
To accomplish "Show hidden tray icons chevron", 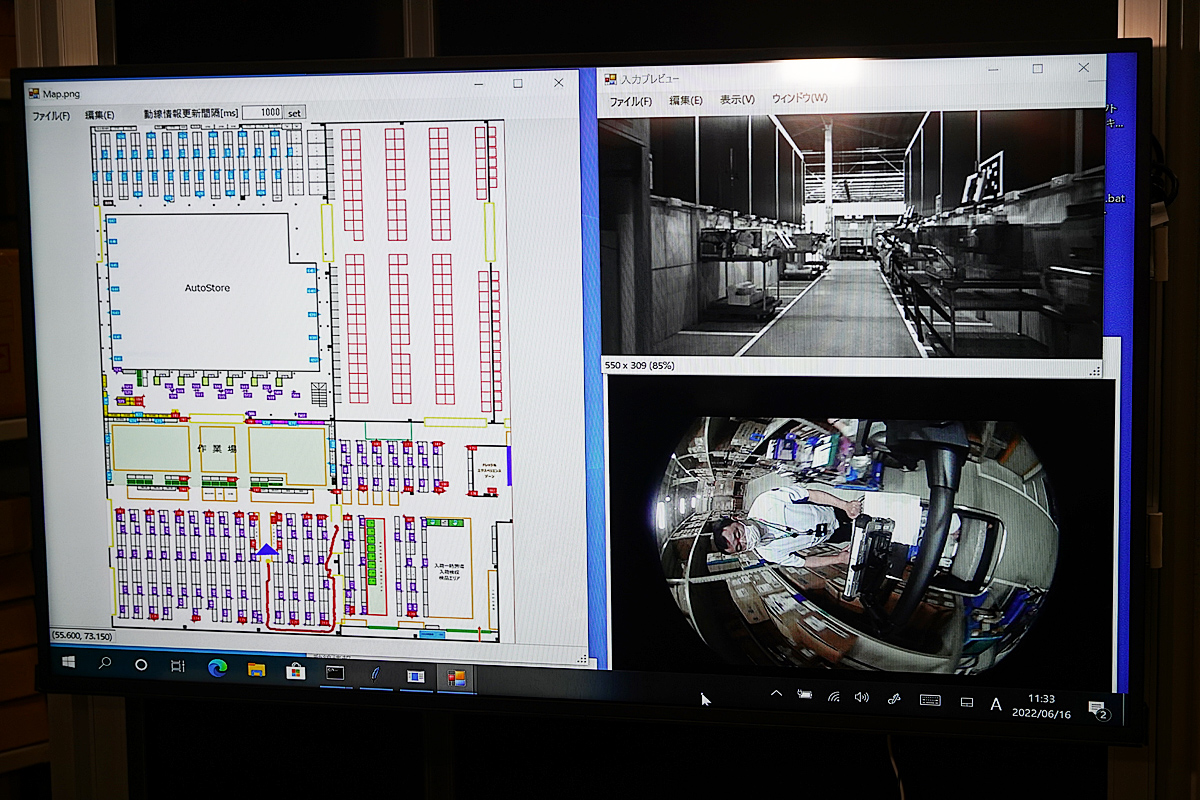I will pyautogui.click(x=776, y=693).
